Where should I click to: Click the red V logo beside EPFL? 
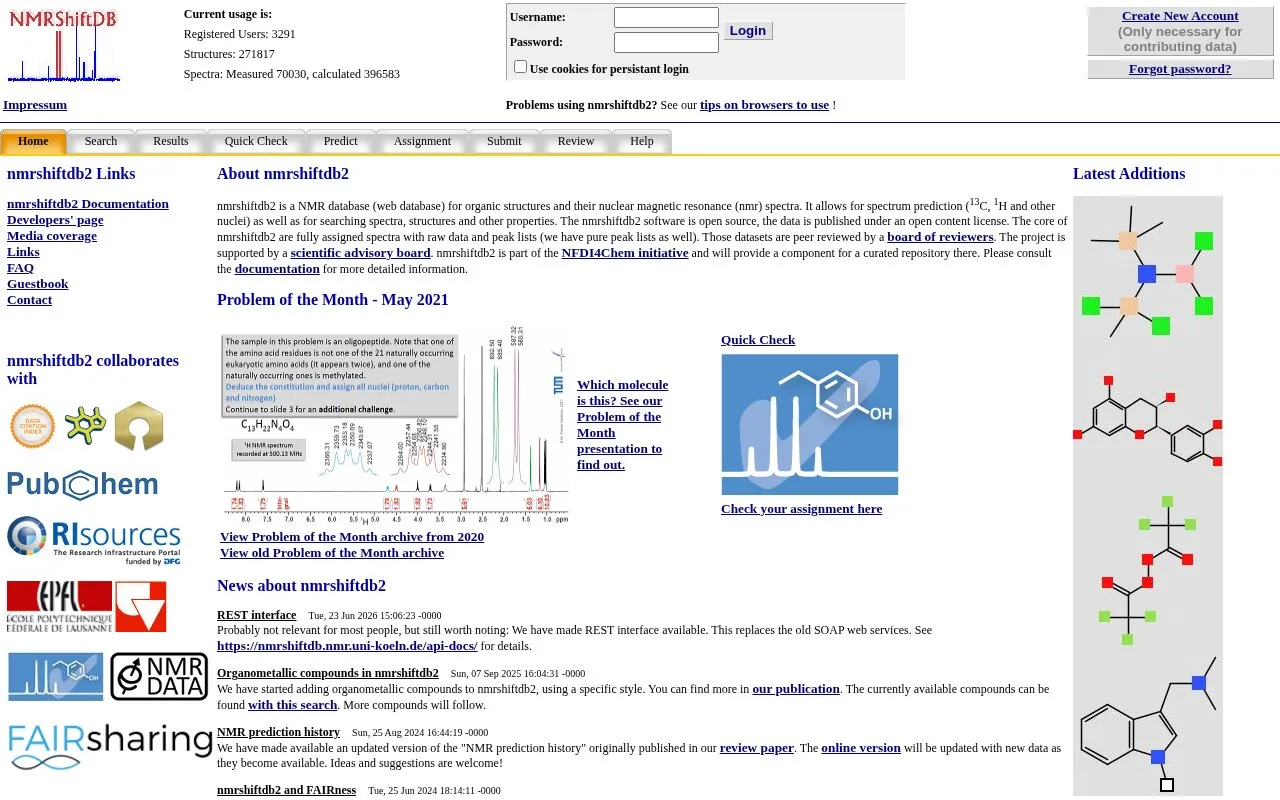pos(141,606)
